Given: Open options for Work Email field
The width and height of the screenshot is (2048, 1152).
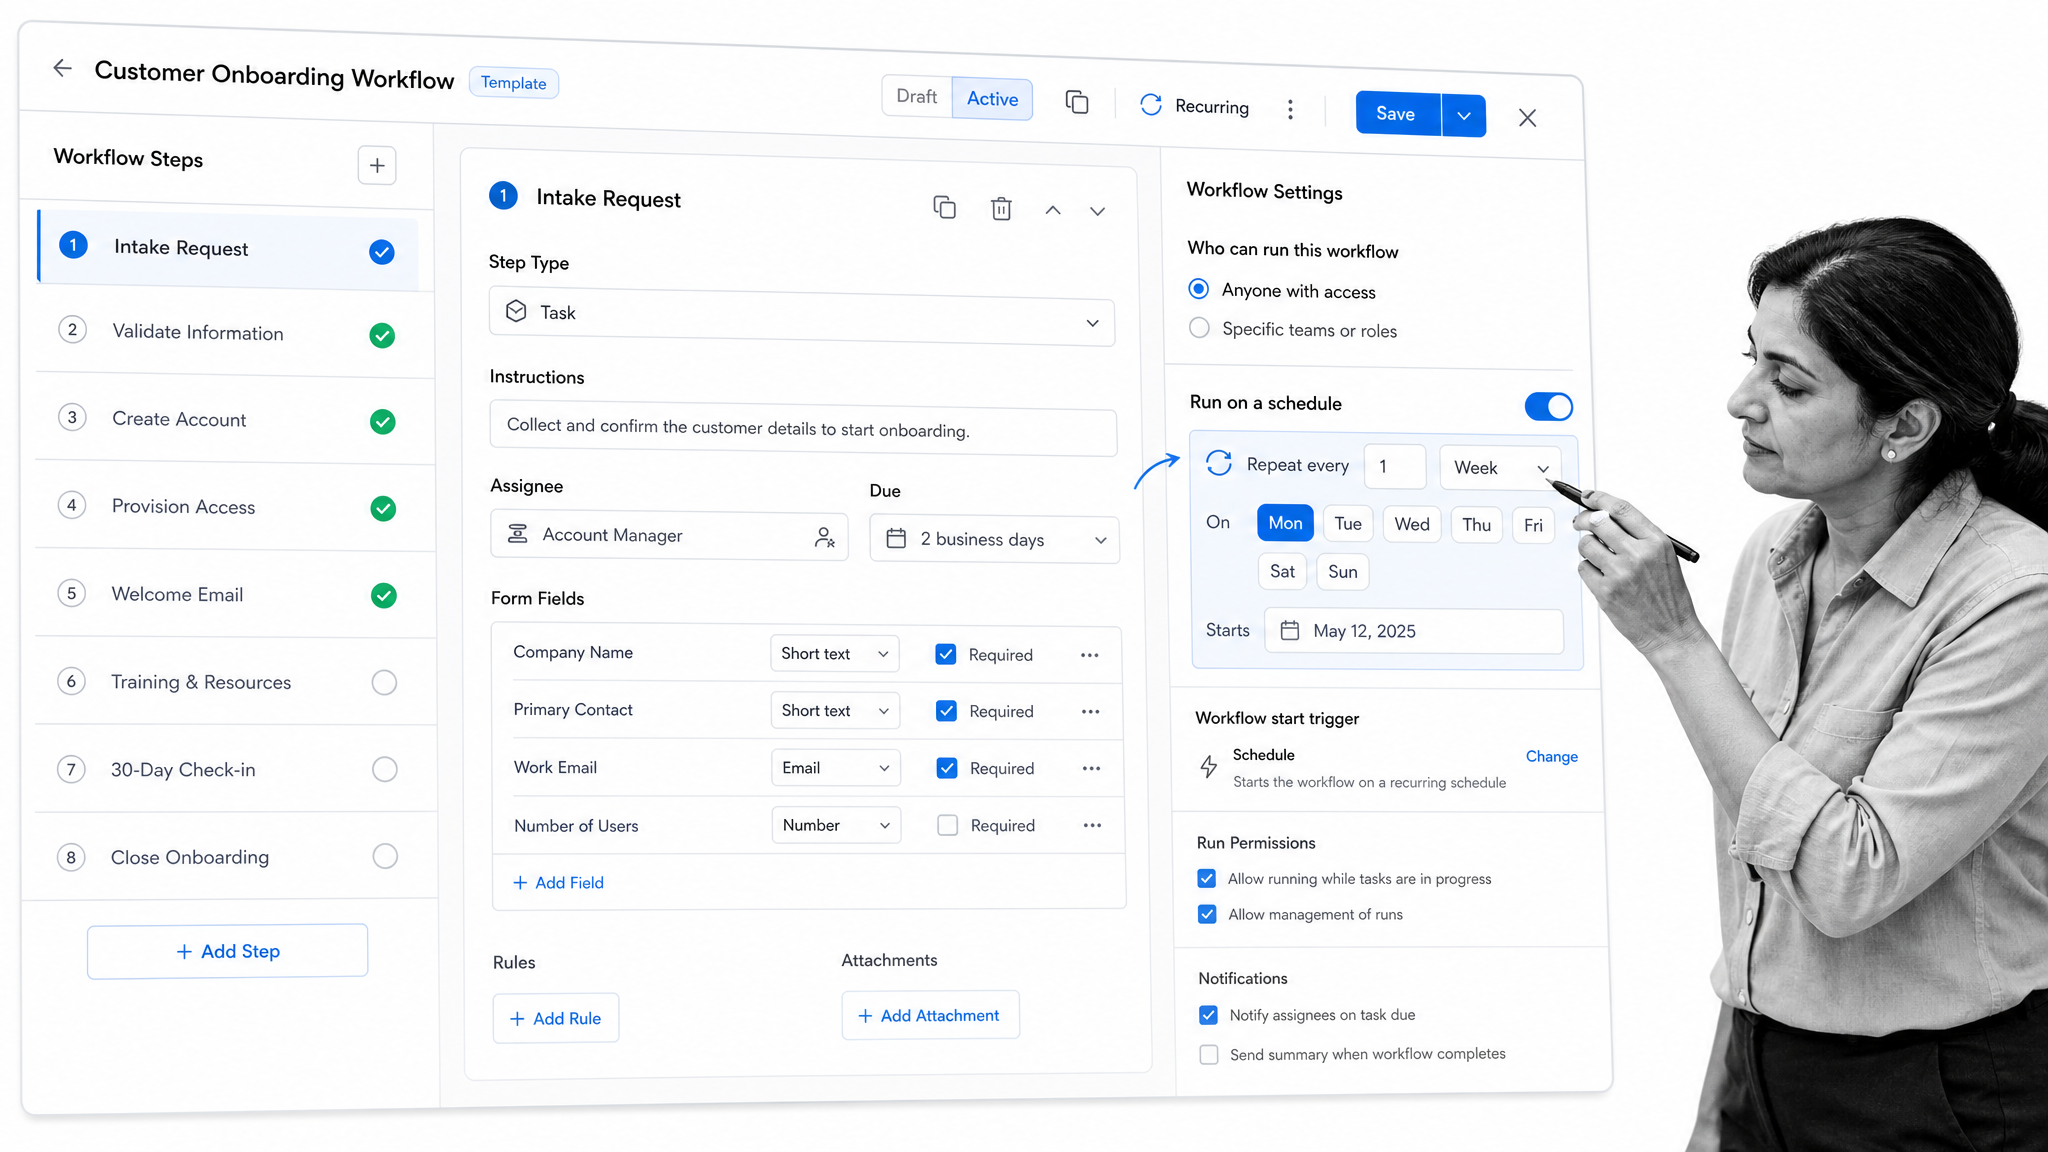Looking at the screenshot, I should [x=1091, y=769].
